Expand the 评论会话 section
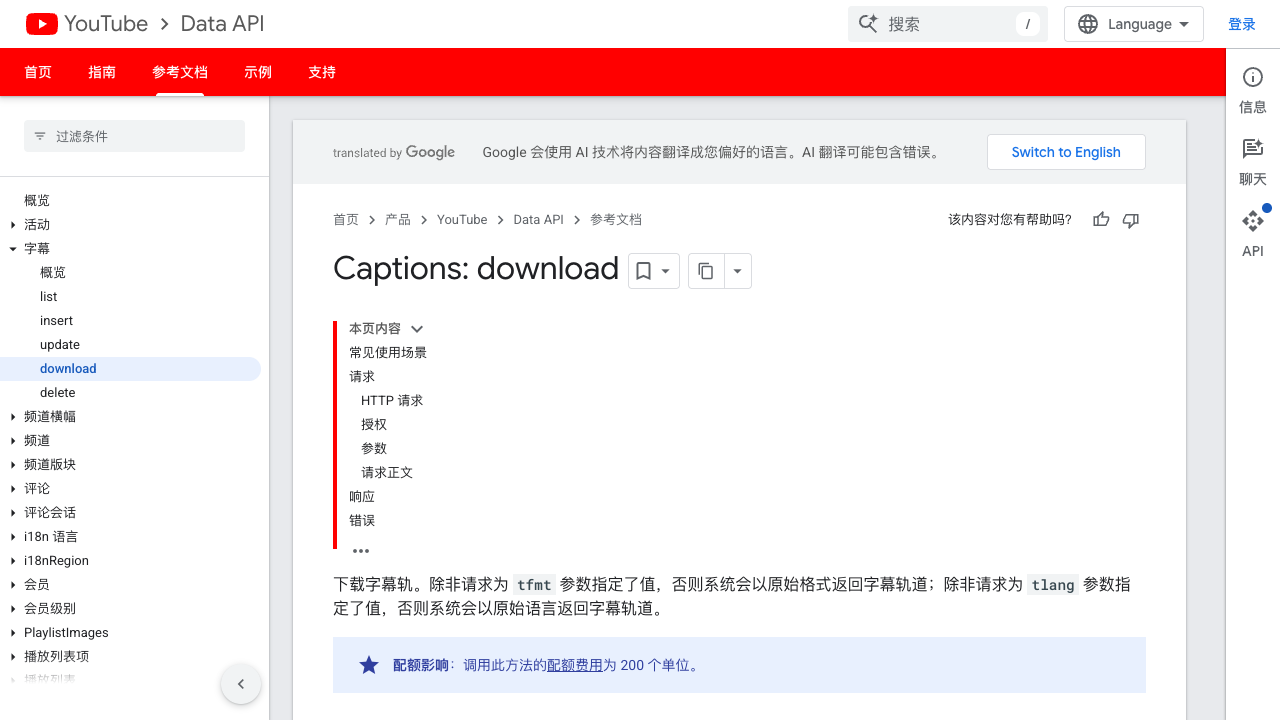Image resolution: width=1280 pixels, height=720 pixels. coord(13,513)
